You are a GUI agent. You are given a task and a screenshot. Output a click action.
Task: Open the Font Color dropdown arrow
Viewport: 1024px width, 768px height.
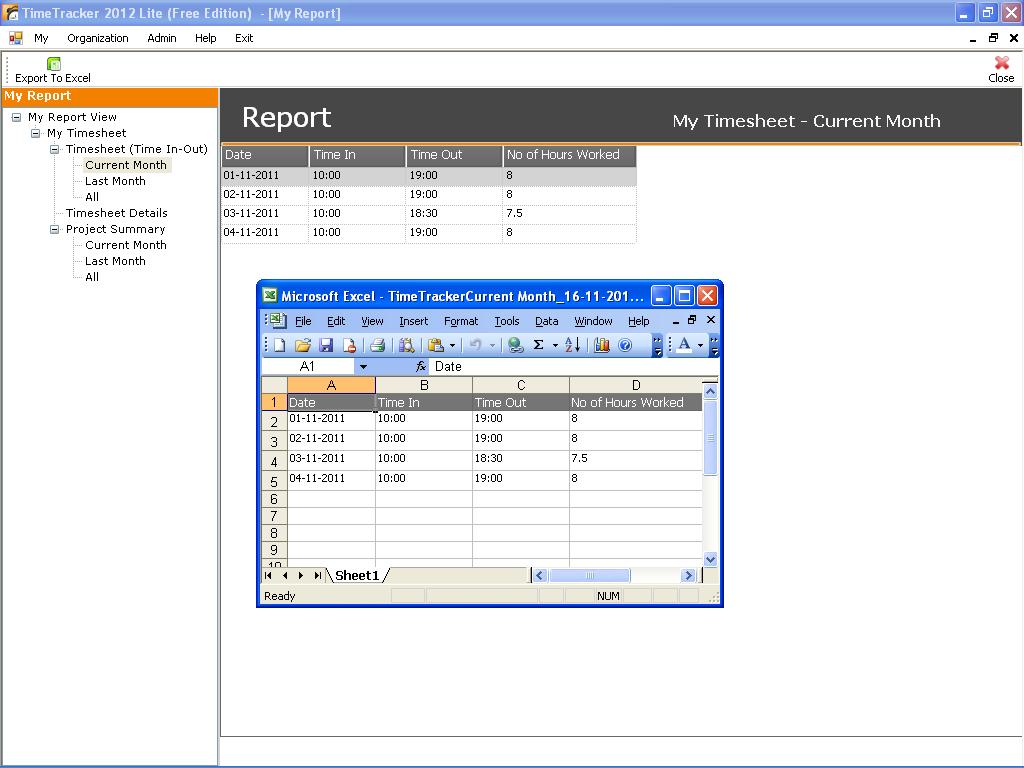pyautogui.click(x=700, y=345)
